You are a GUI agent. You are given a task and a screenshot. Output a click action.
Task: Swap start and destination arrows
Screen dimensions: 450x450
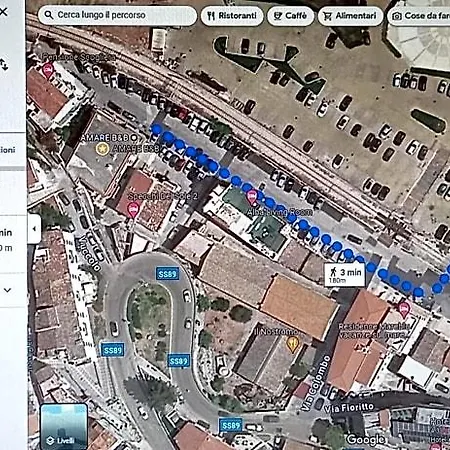(x=4, y=64)
